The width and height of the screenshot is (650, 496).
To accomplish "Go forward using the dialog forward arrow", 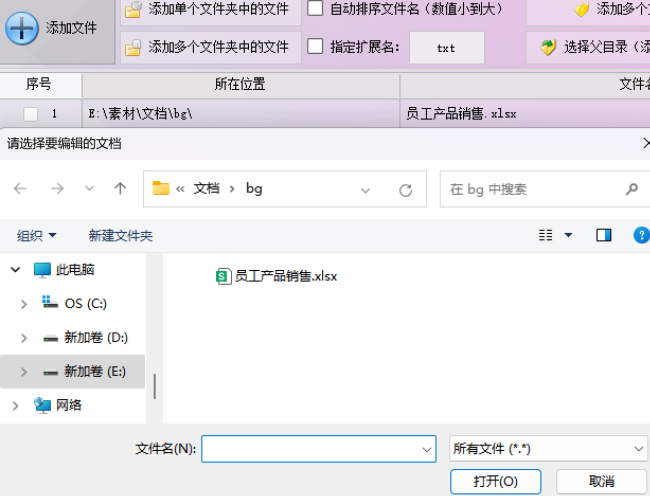I will 57,189.
